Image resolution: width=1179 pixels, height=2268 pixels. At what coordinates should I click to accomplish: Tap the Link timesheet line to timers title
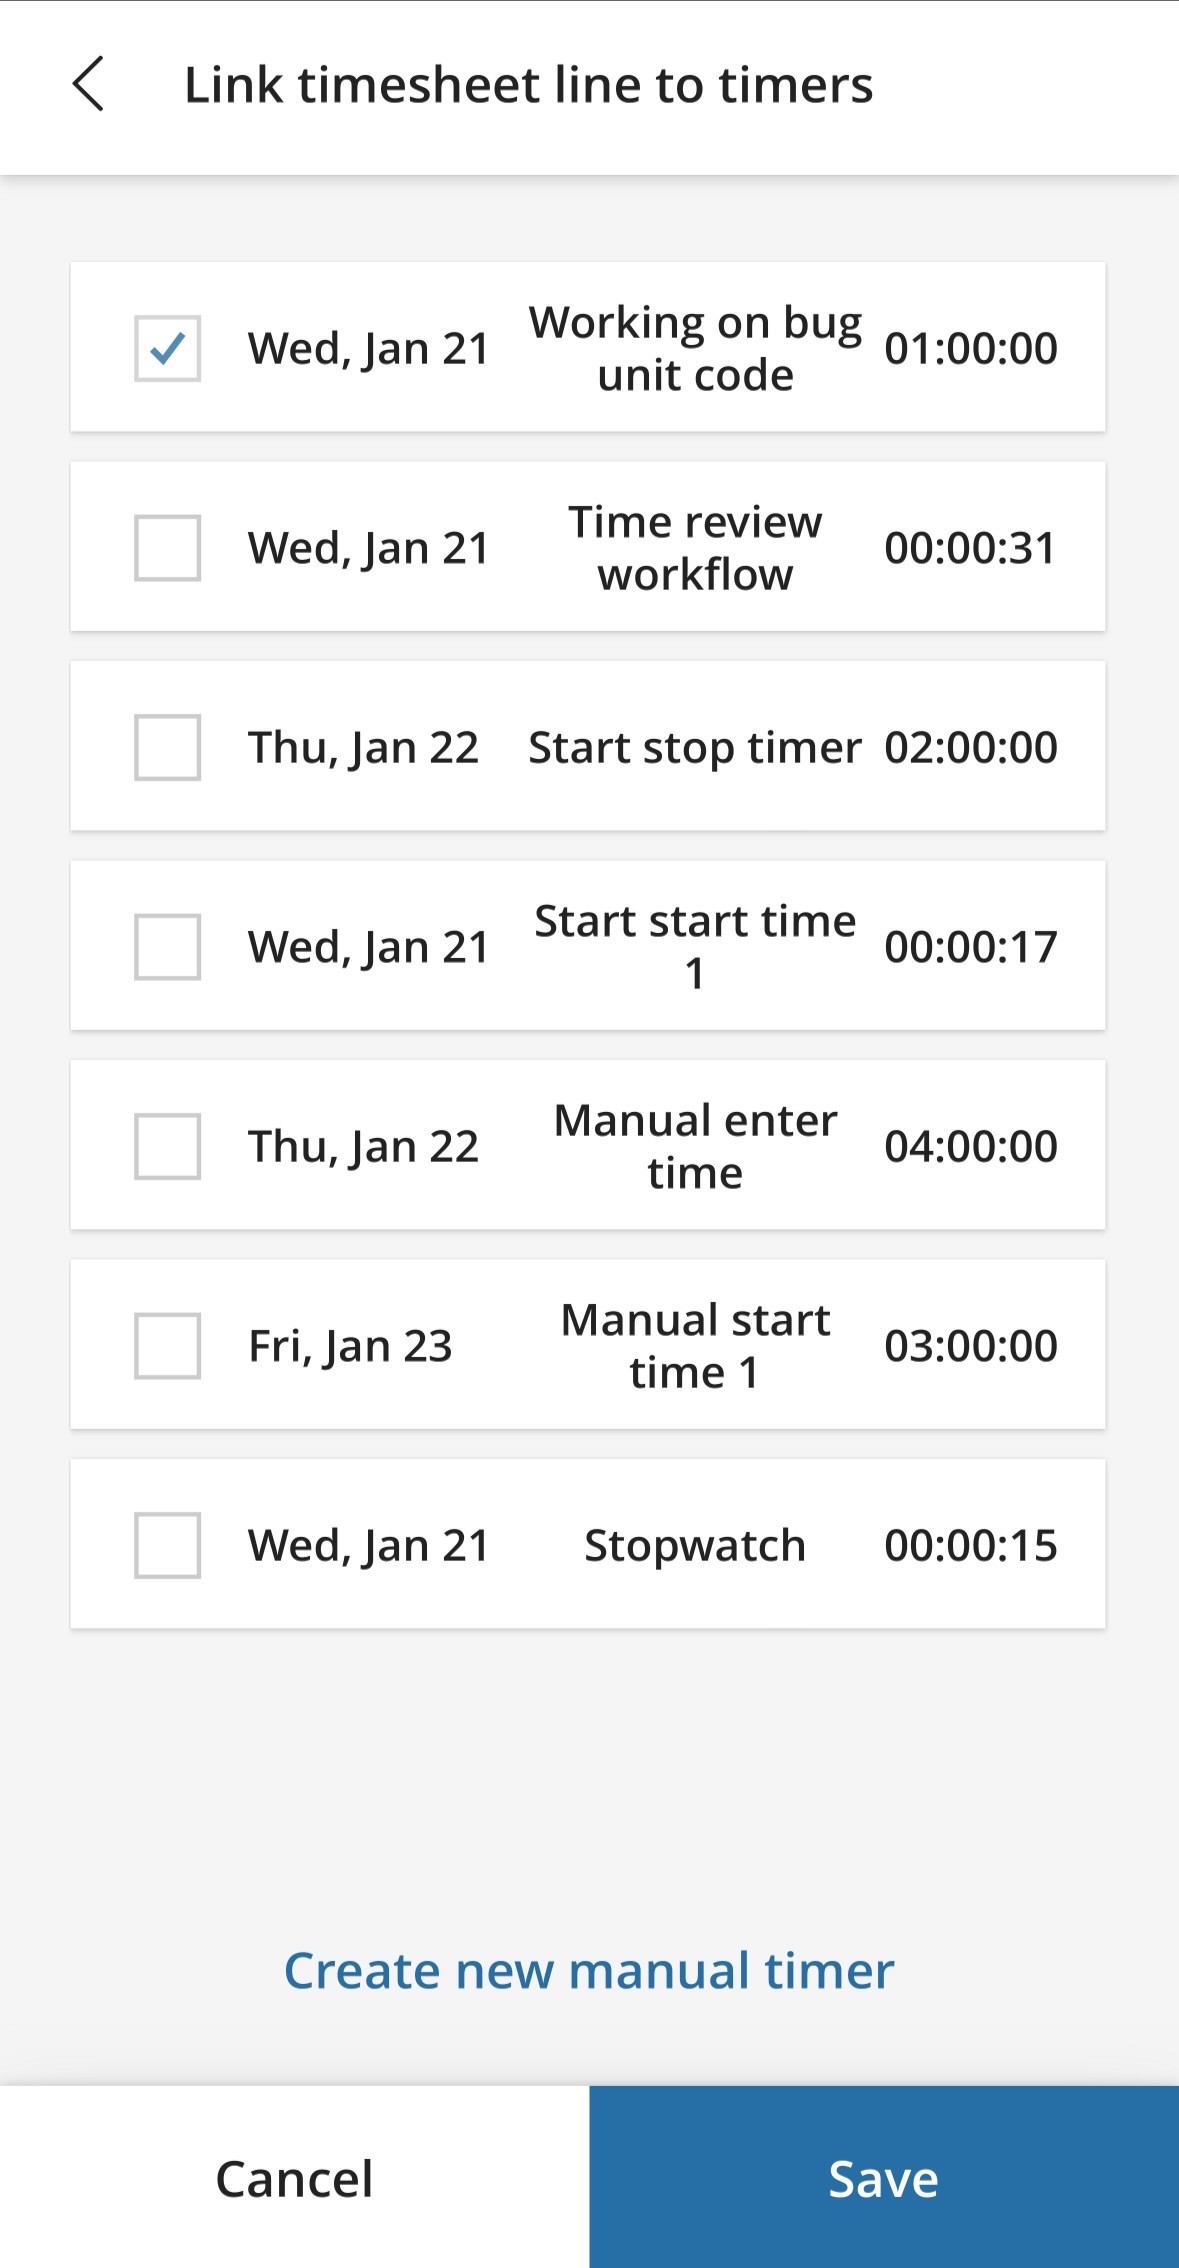(528, 84)
